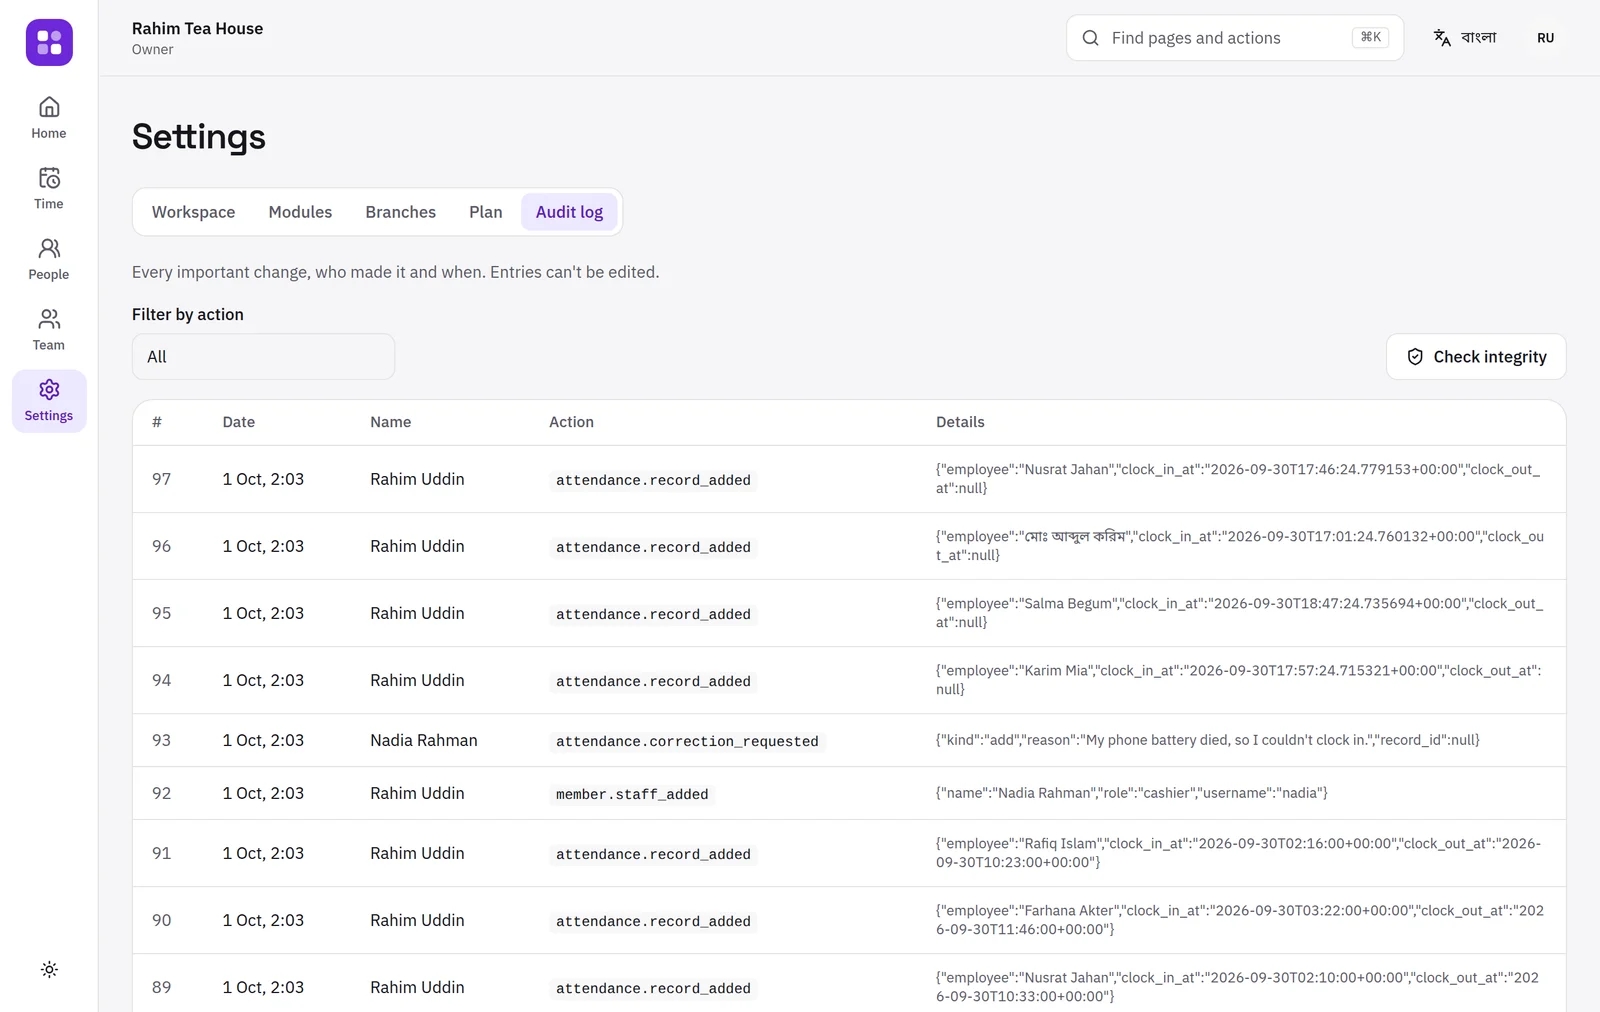Viewport: 1600px width, 1012px height.
Task: Open the People section in sidebar
Action: (49, 259)
